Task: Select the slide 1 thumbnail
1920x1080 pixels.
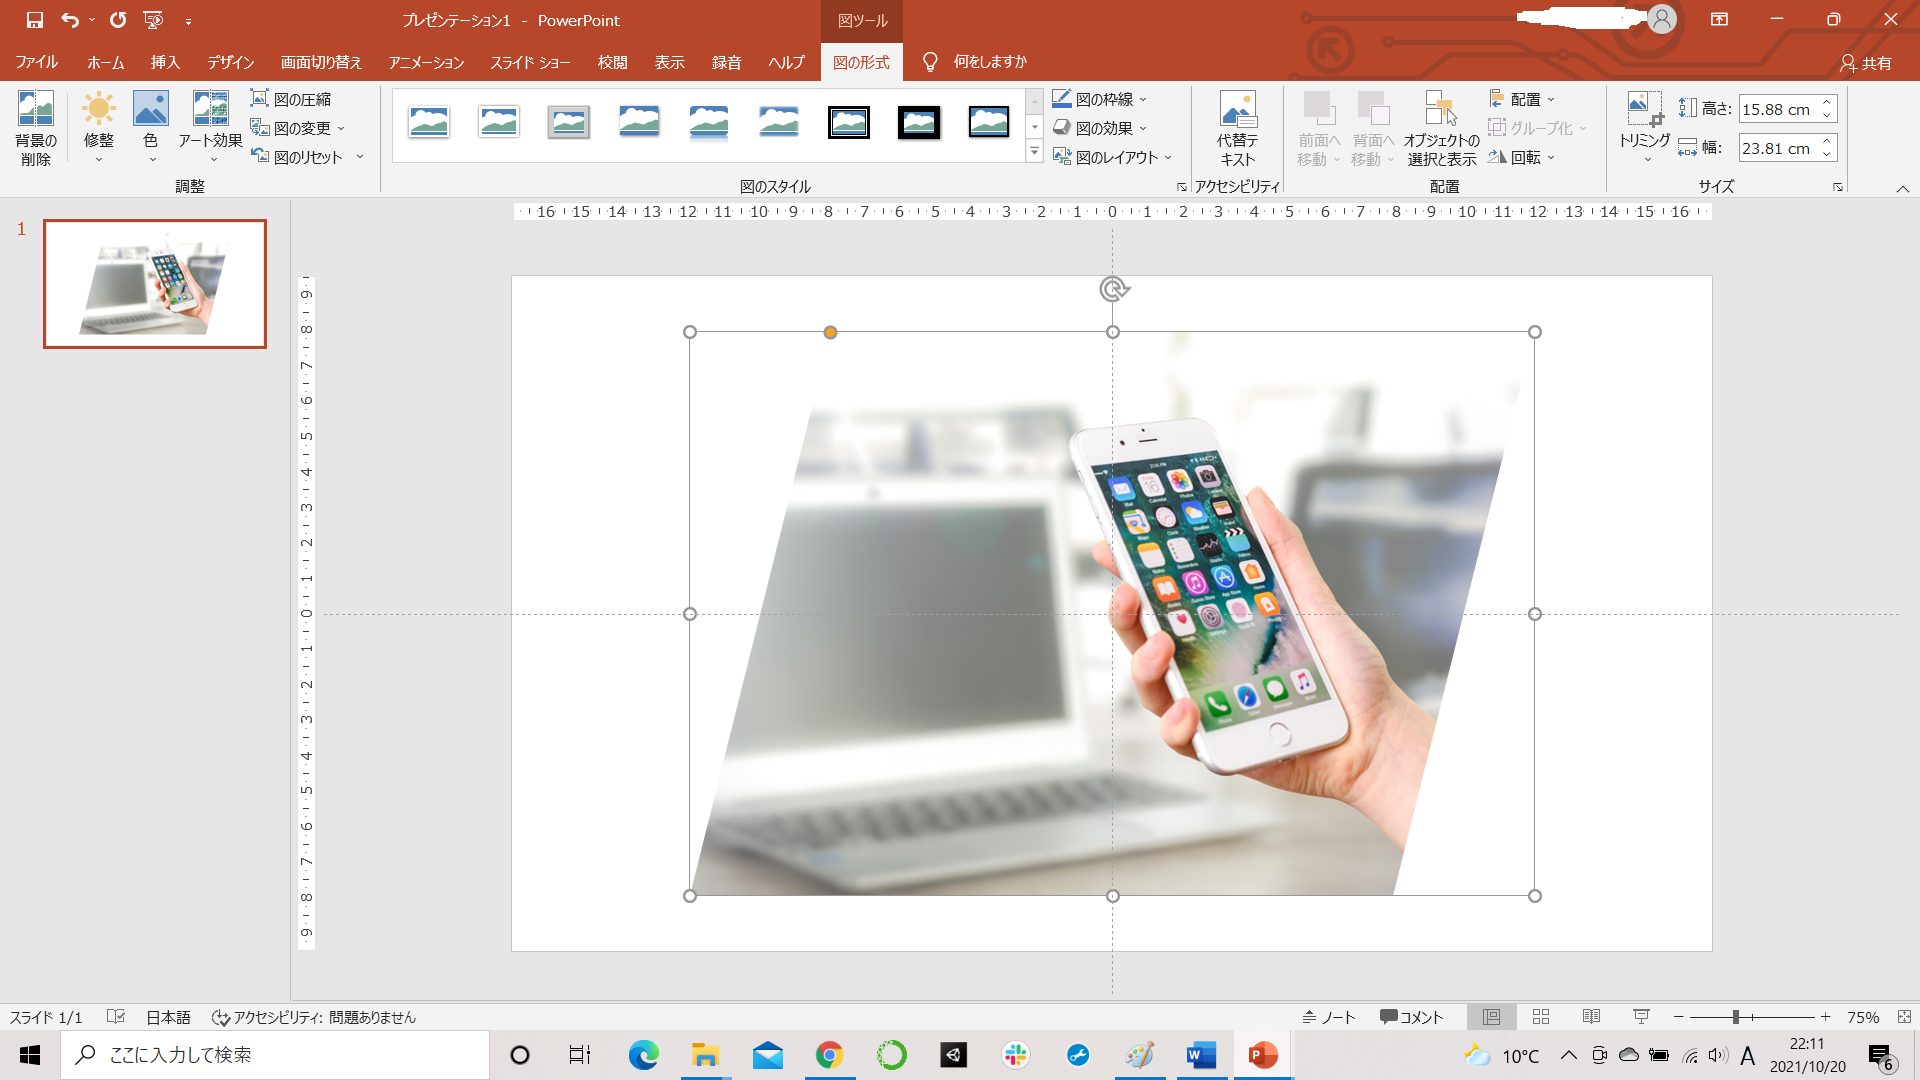Action: tap(155, 284)
